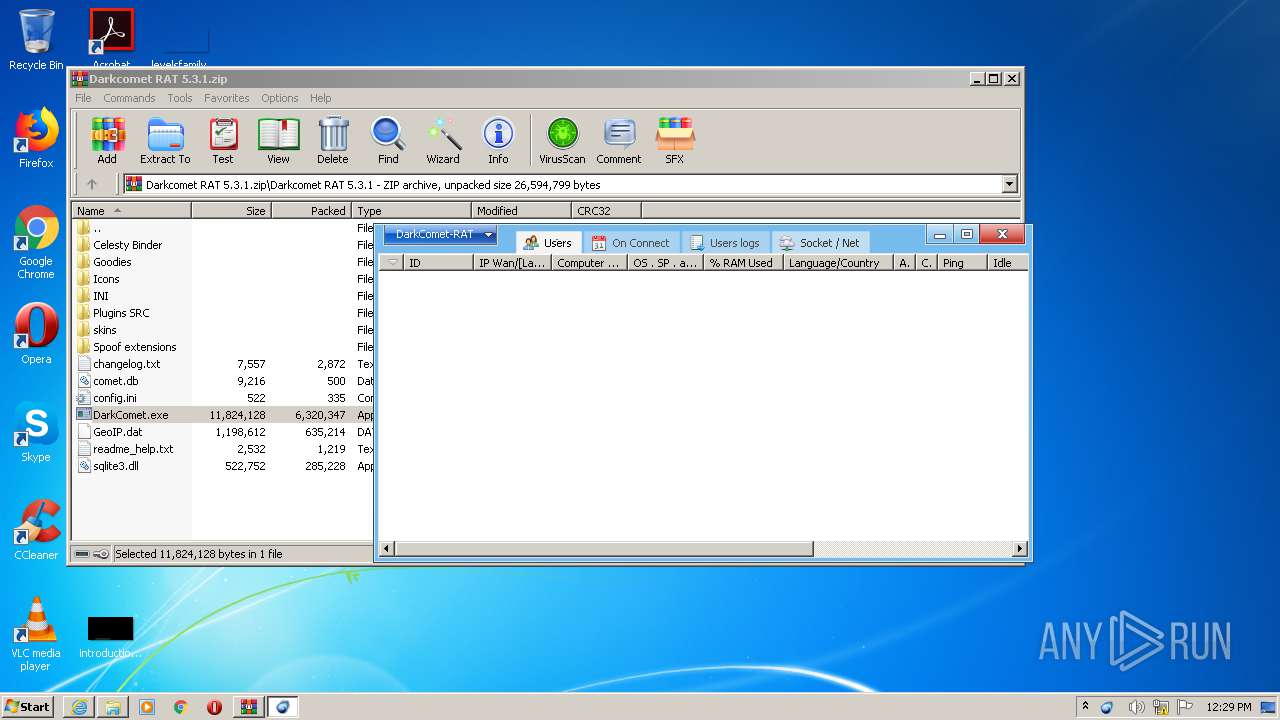Click the Opera icon in the taskbar
Image resolution: width=1280 pixels, height=720 pixels.
[x=214, y=707]
